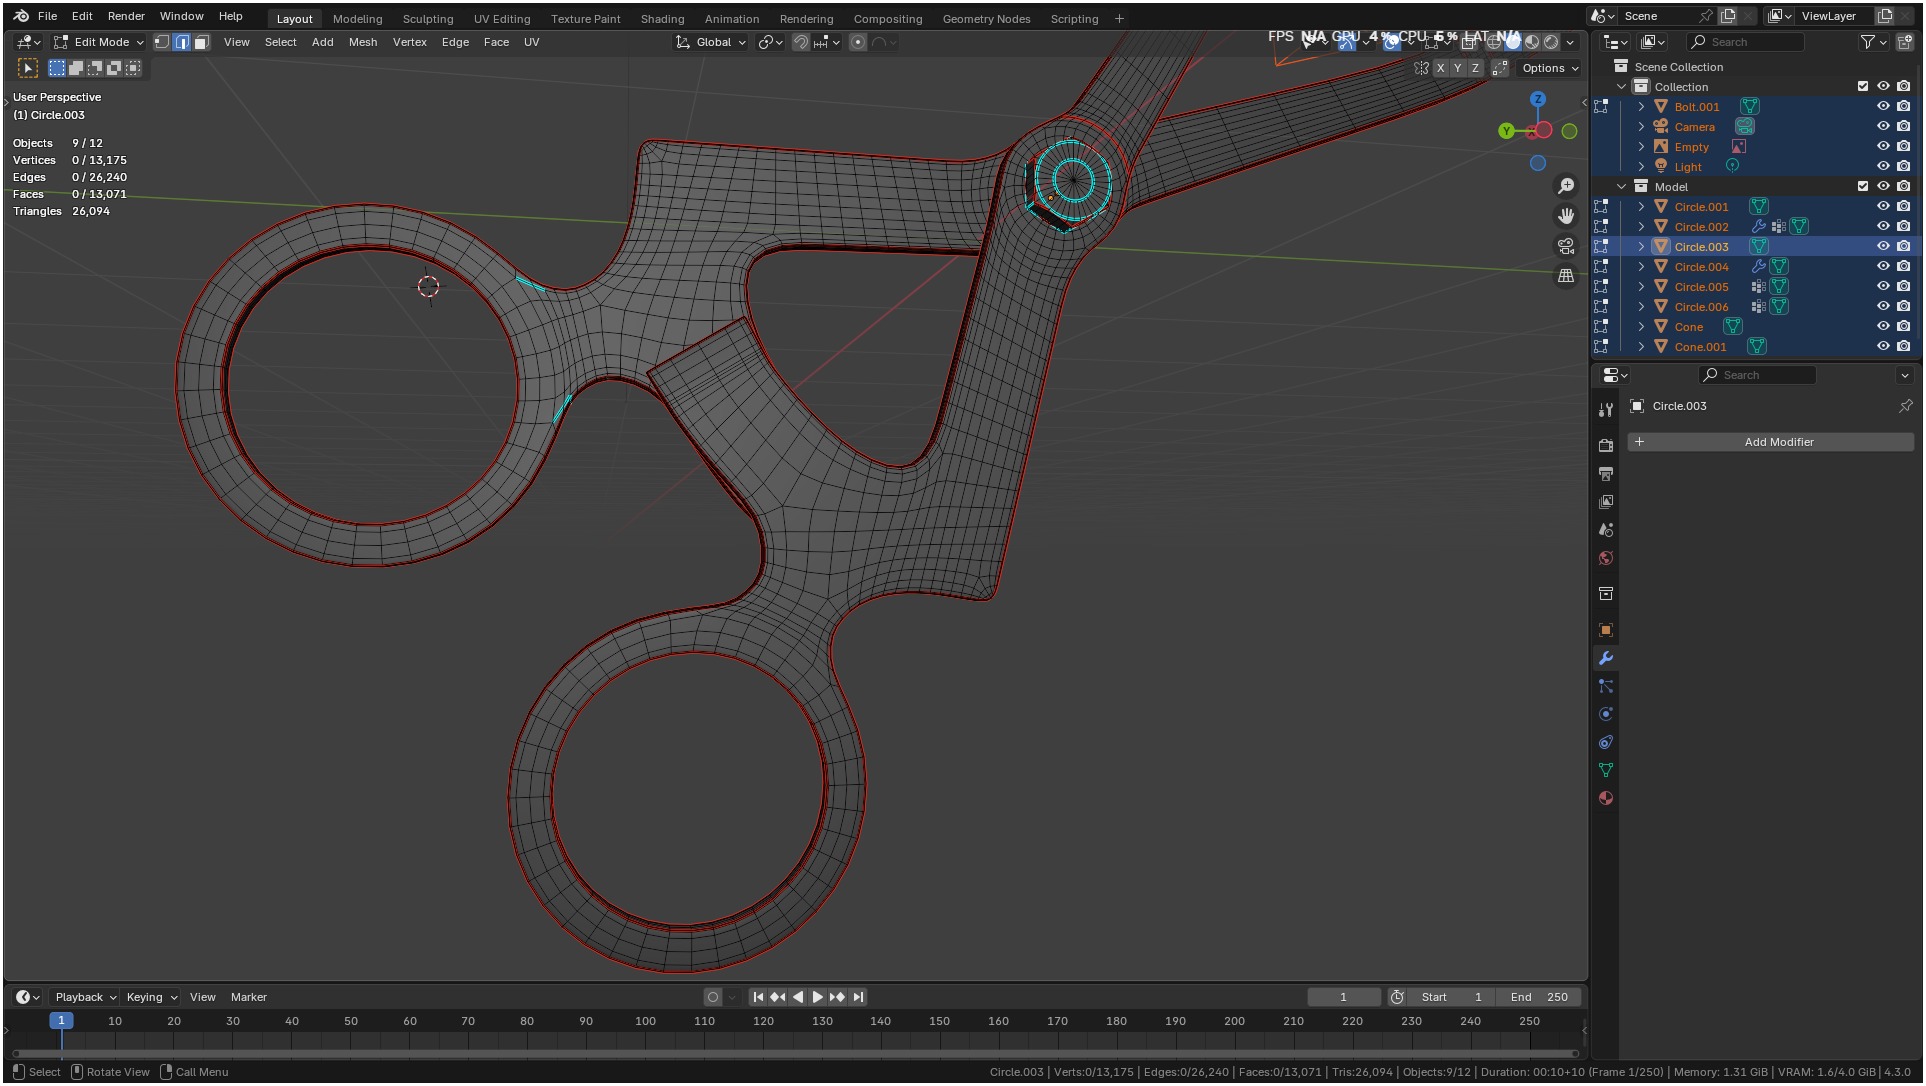The height and width of the screenshot is (1086, 1926).
Task: Switch to orthographic view grid icon
Action: tap(1566, 276)
